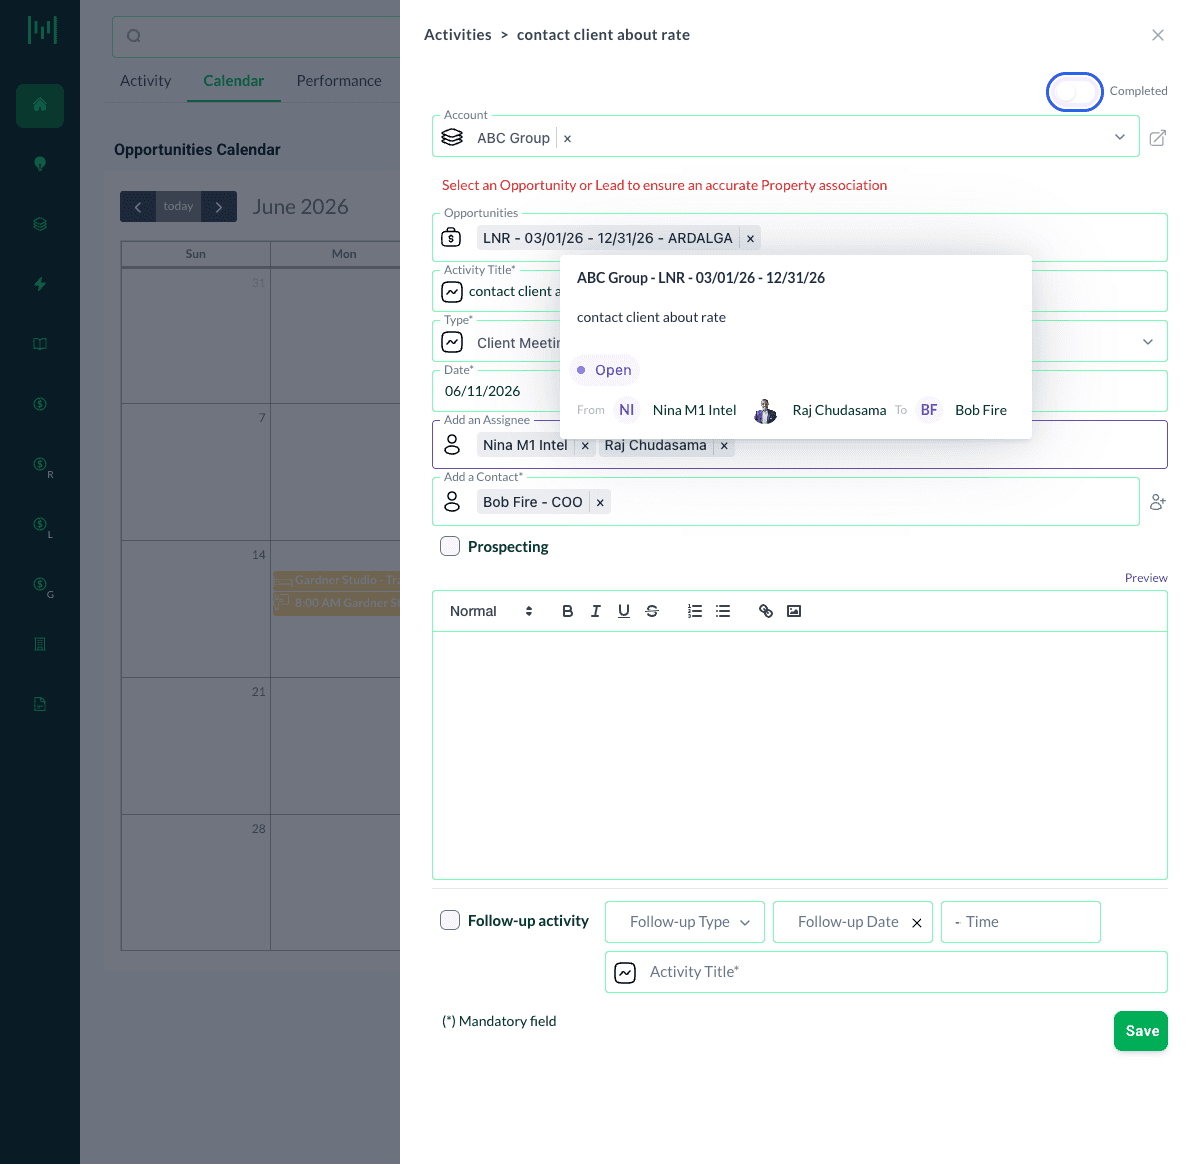The height and width of the screenshot is (1164, 1200).
Task: Open the document sidebar icon
Action: [x=40, y=704]
